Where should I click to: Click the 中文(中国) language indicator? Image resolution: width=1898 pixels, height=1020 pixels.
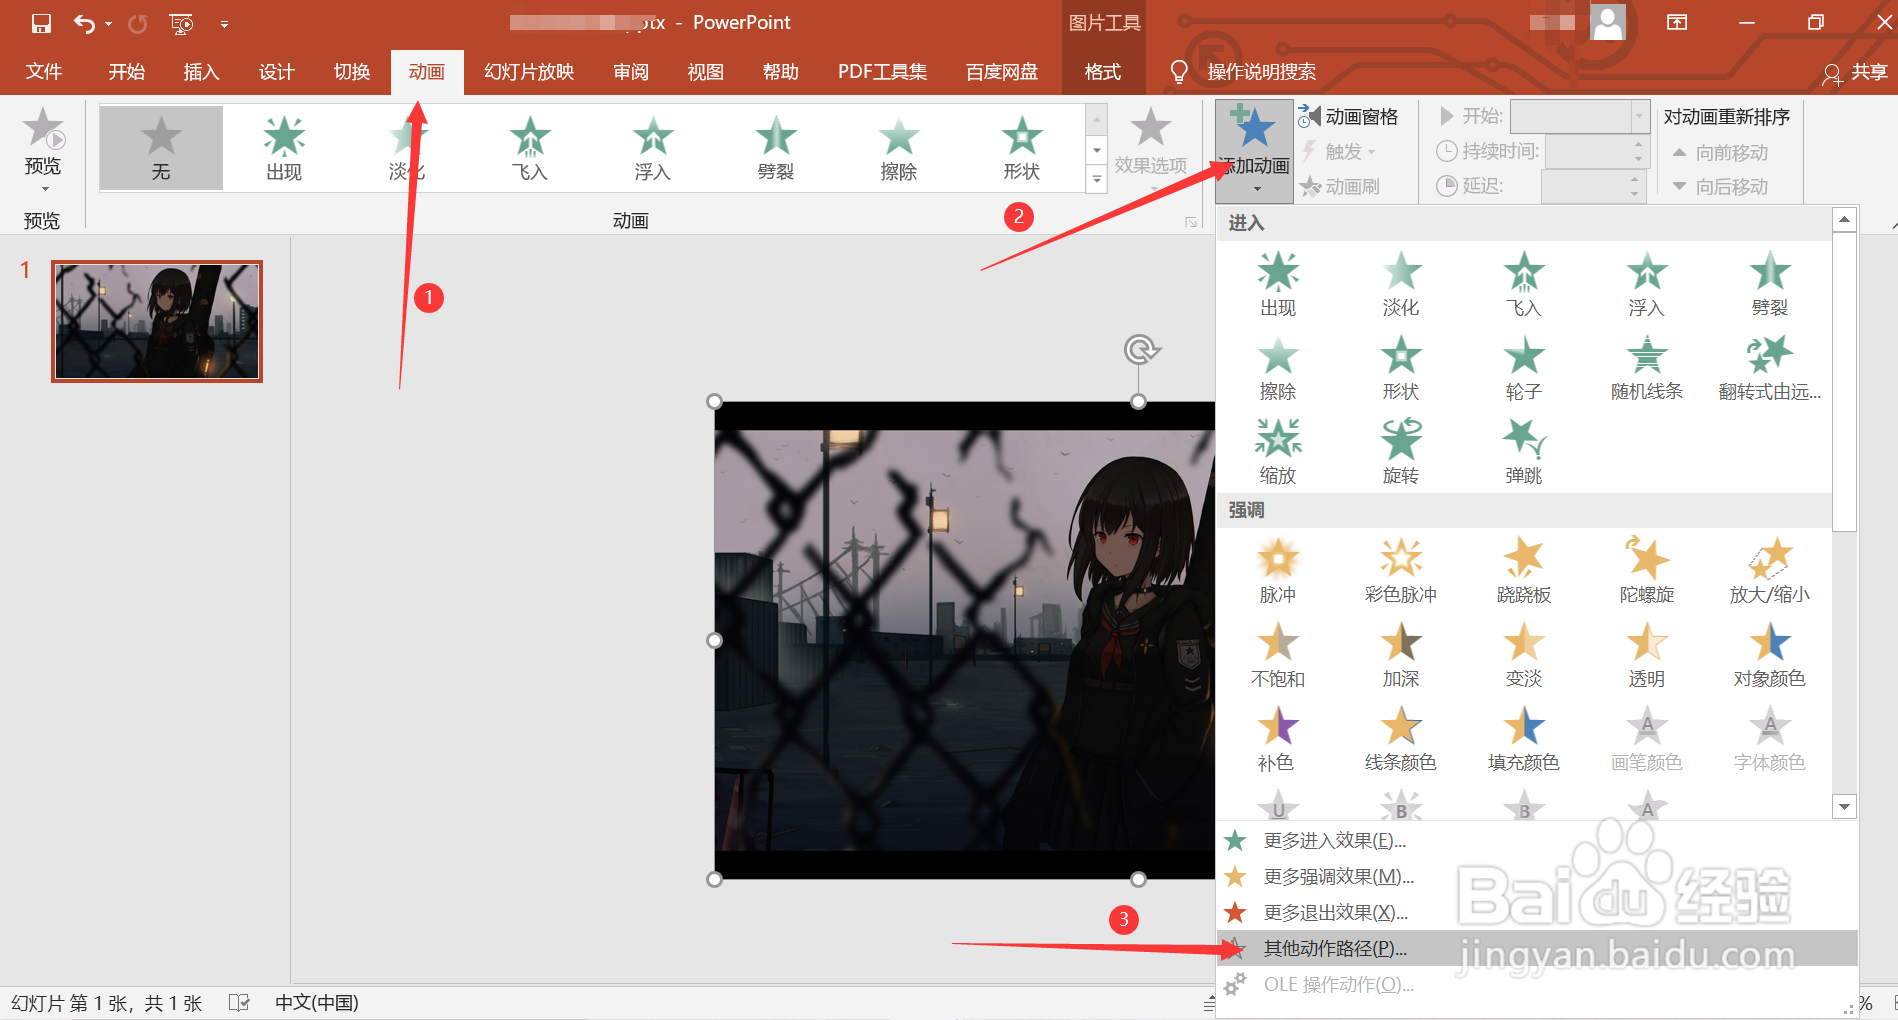click(316, 1003)
